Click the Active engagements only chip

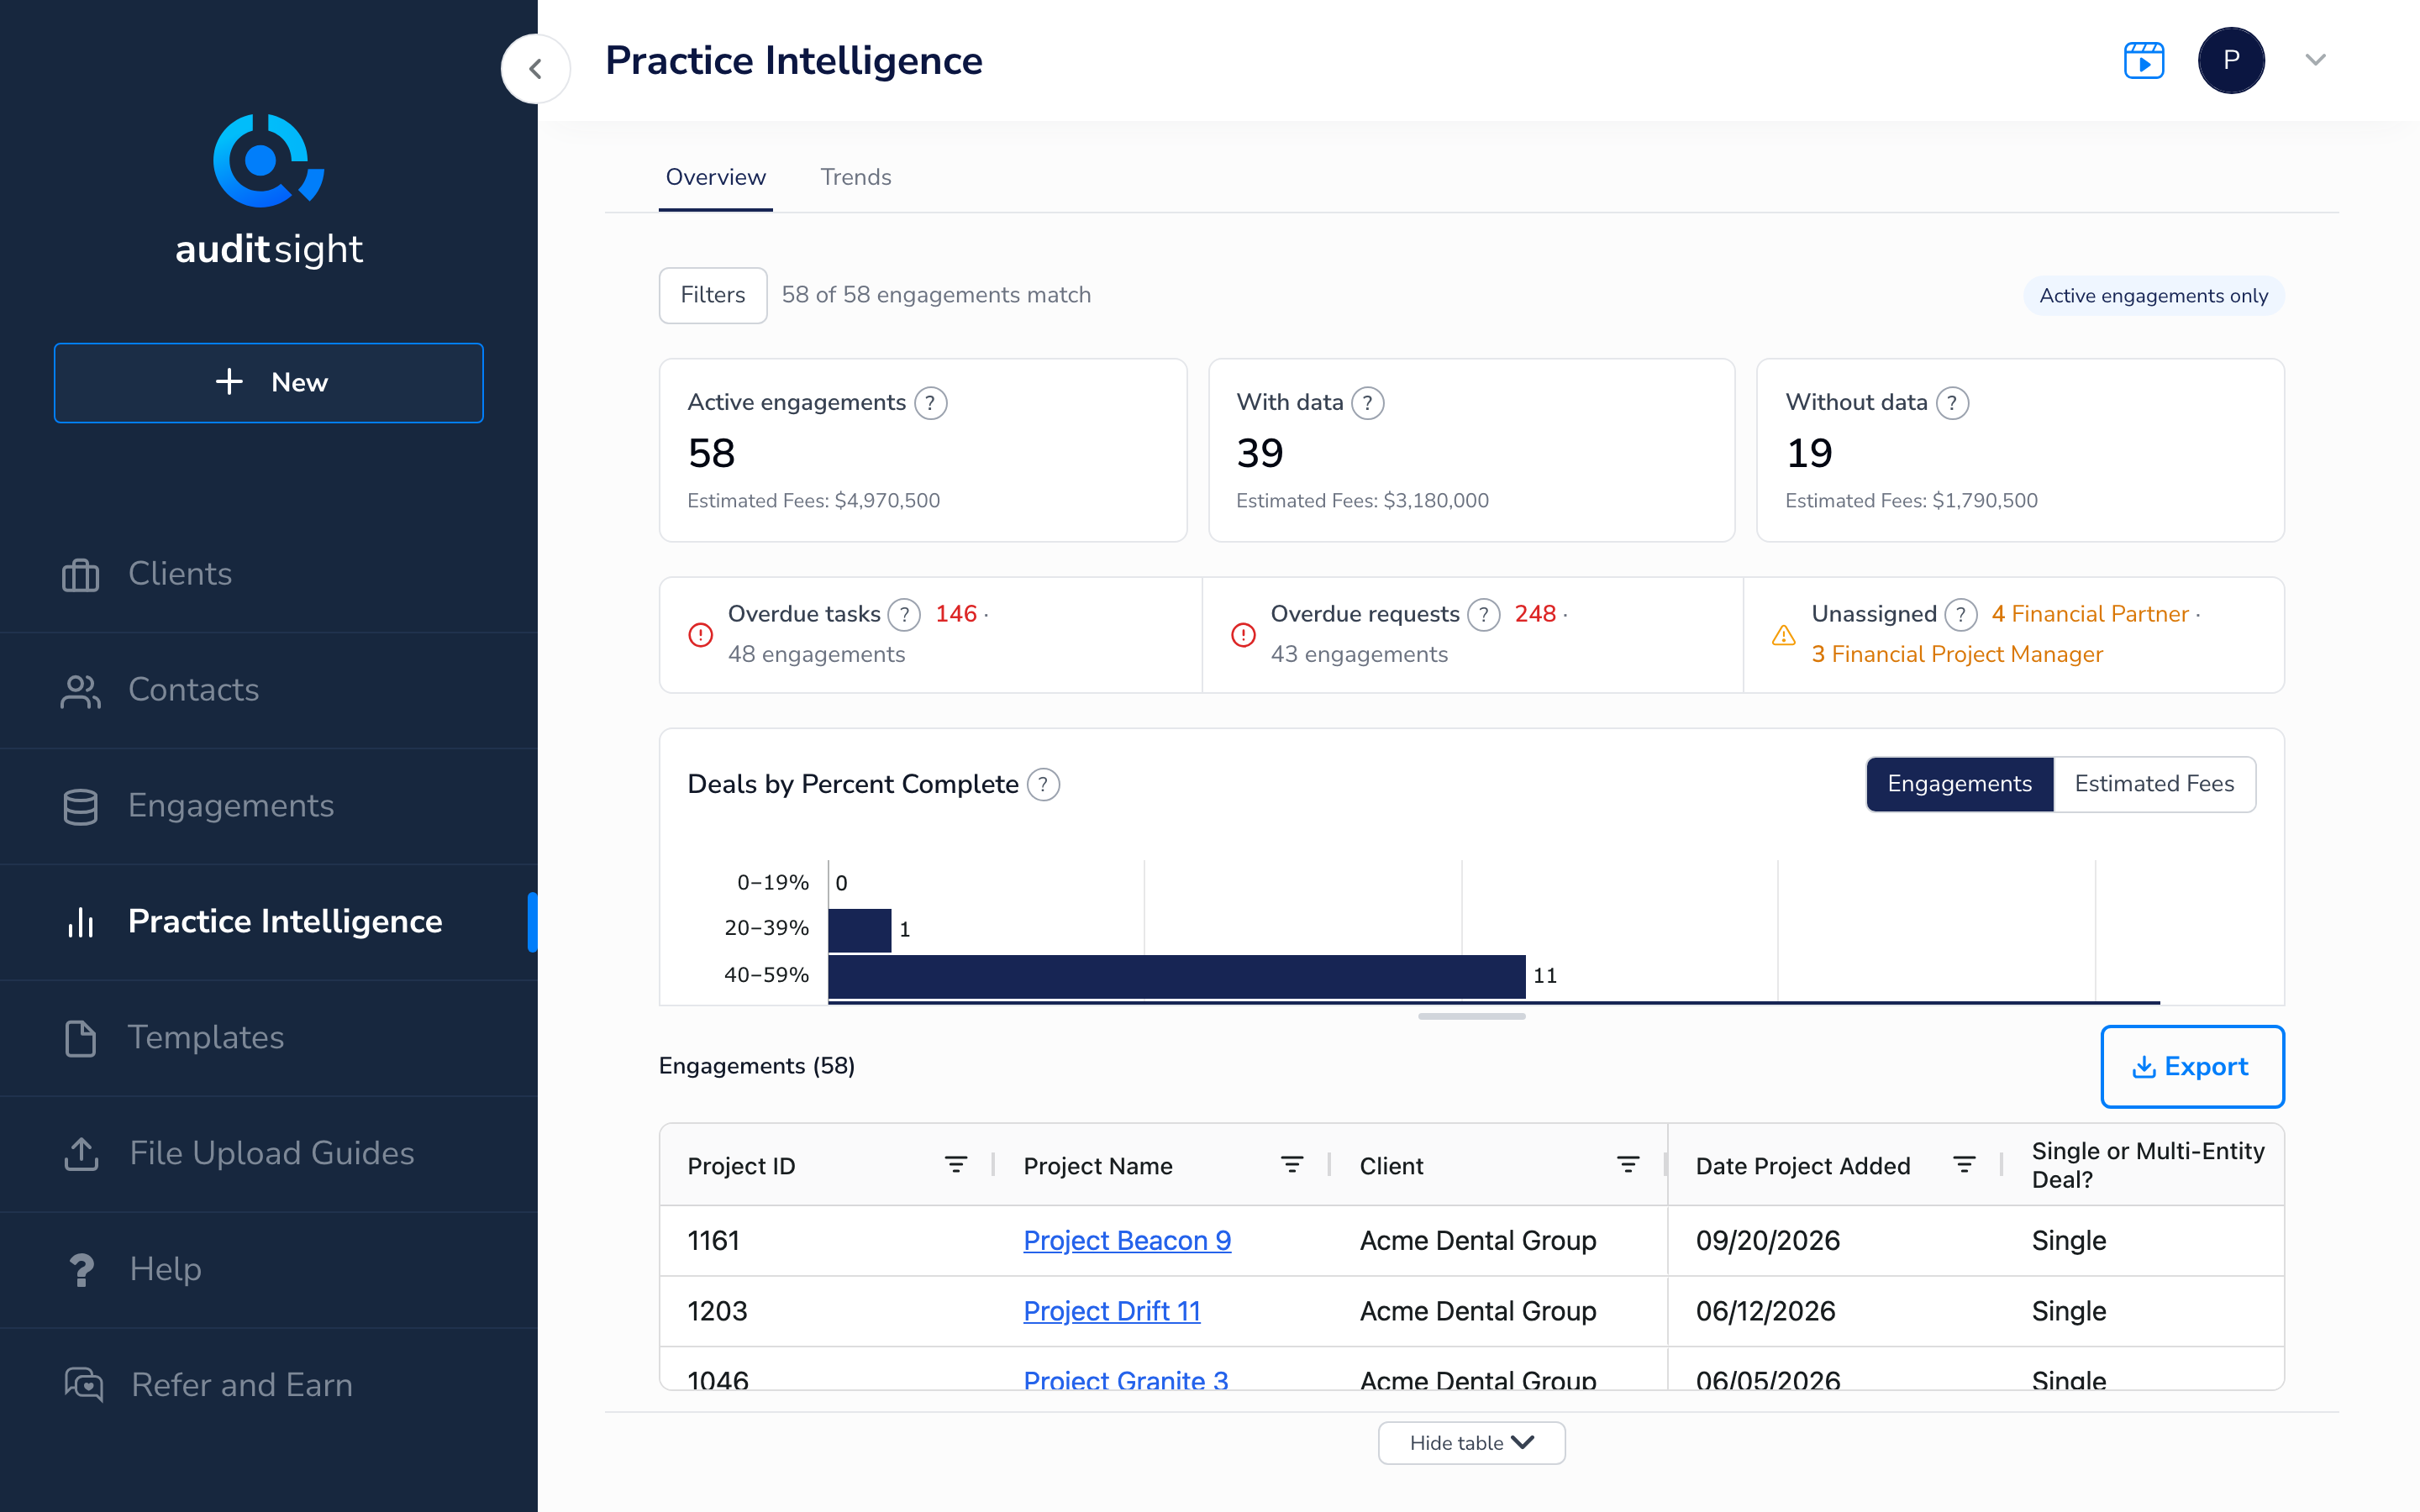pos(2153,296)
